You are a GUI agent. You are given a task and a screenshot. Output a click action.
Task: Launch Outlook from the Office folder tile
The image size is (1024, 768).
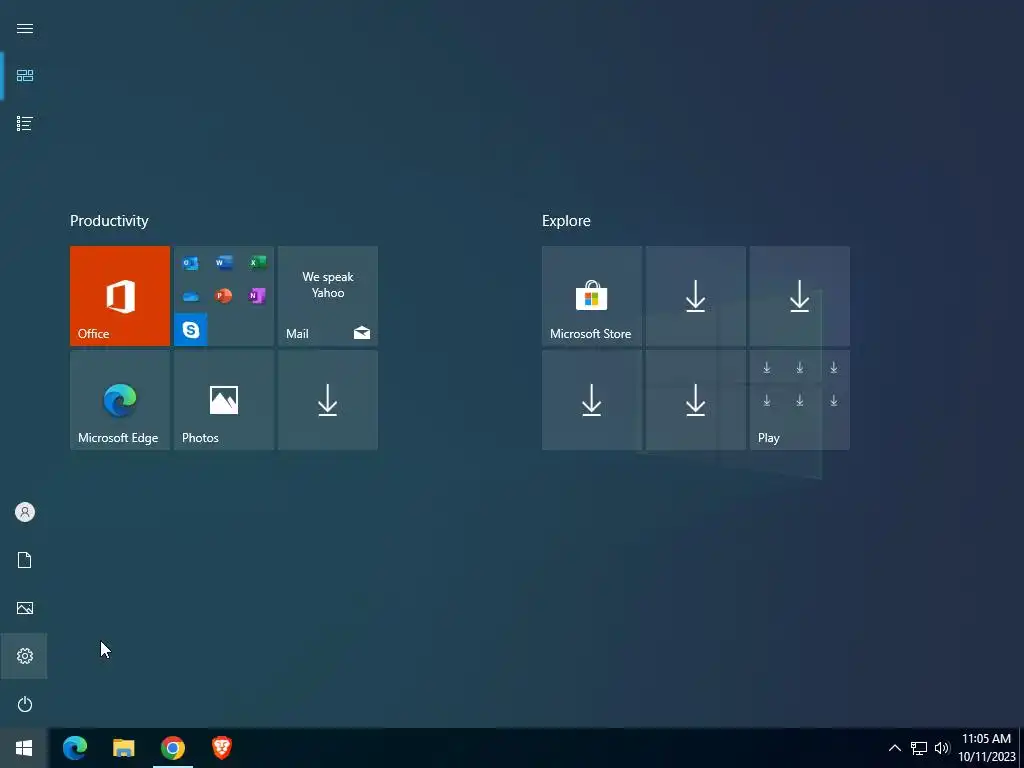click(191, 263)
